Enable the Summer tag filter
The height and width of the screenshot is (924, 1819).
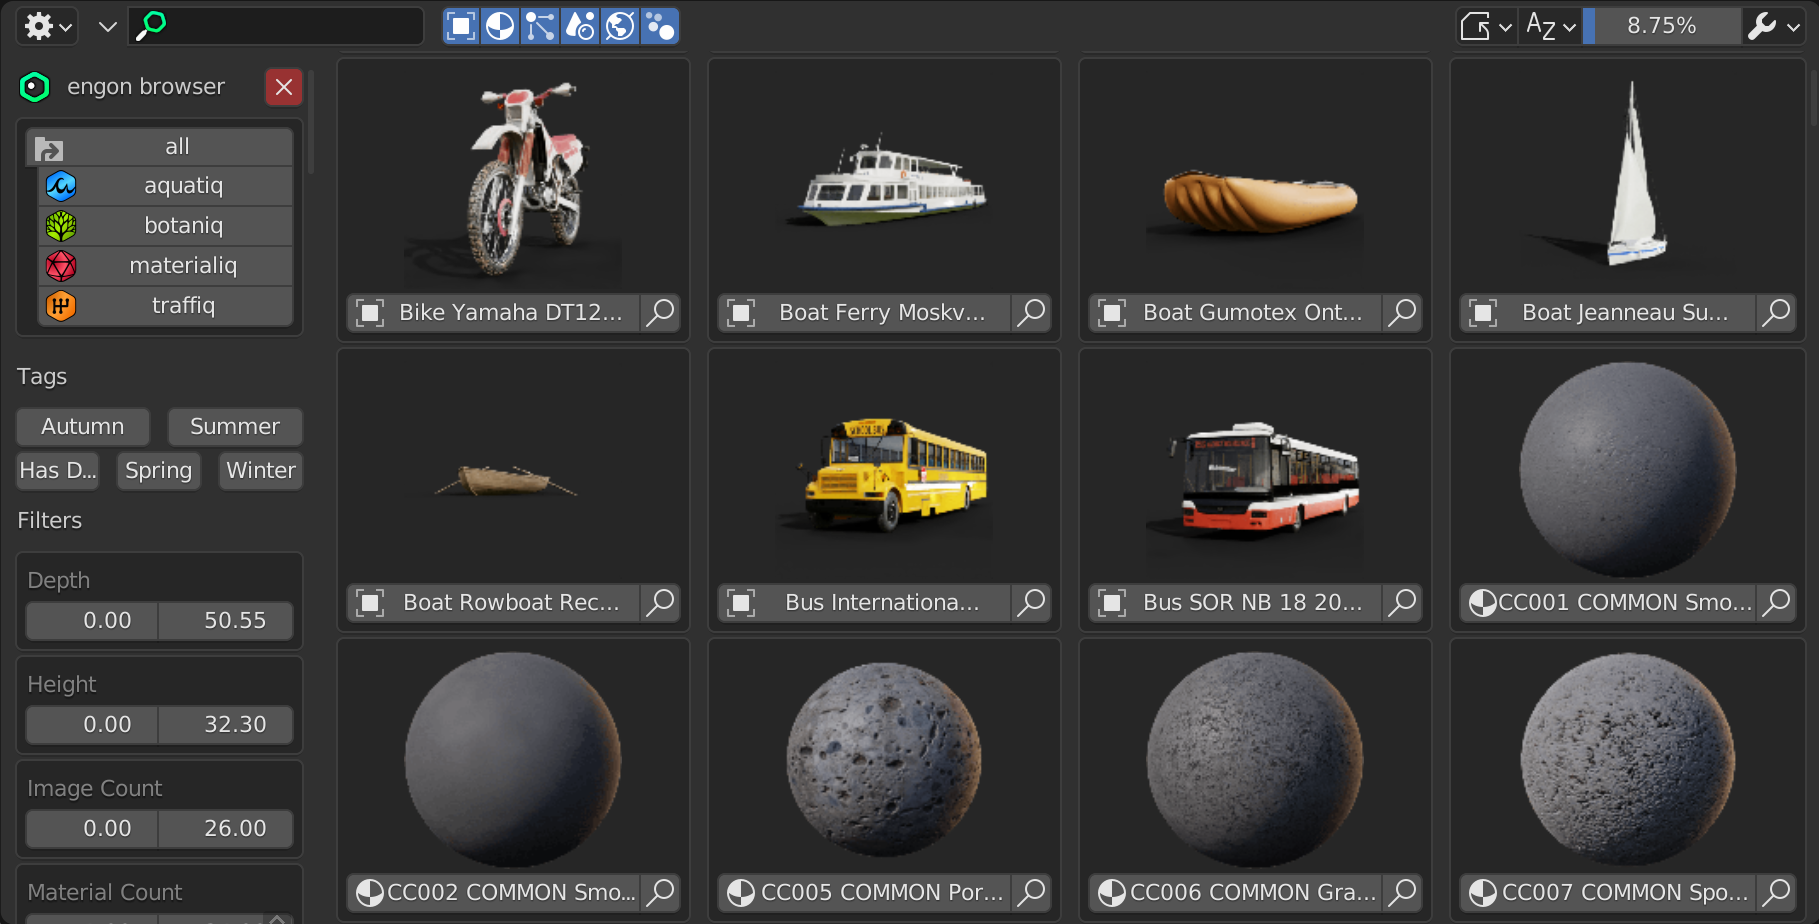pyautogui.click(x=234, y=426)
